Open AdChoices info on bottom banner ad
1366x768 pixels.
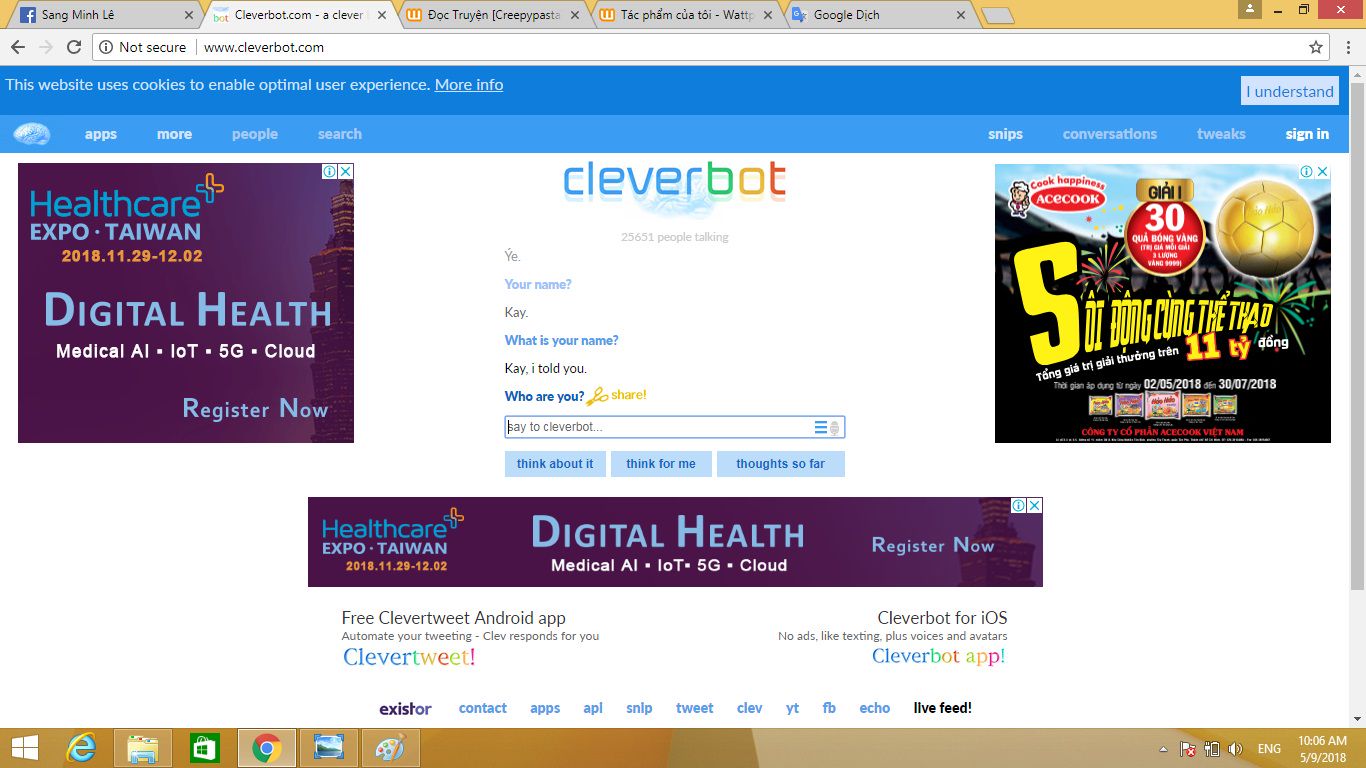point(1019,505)
